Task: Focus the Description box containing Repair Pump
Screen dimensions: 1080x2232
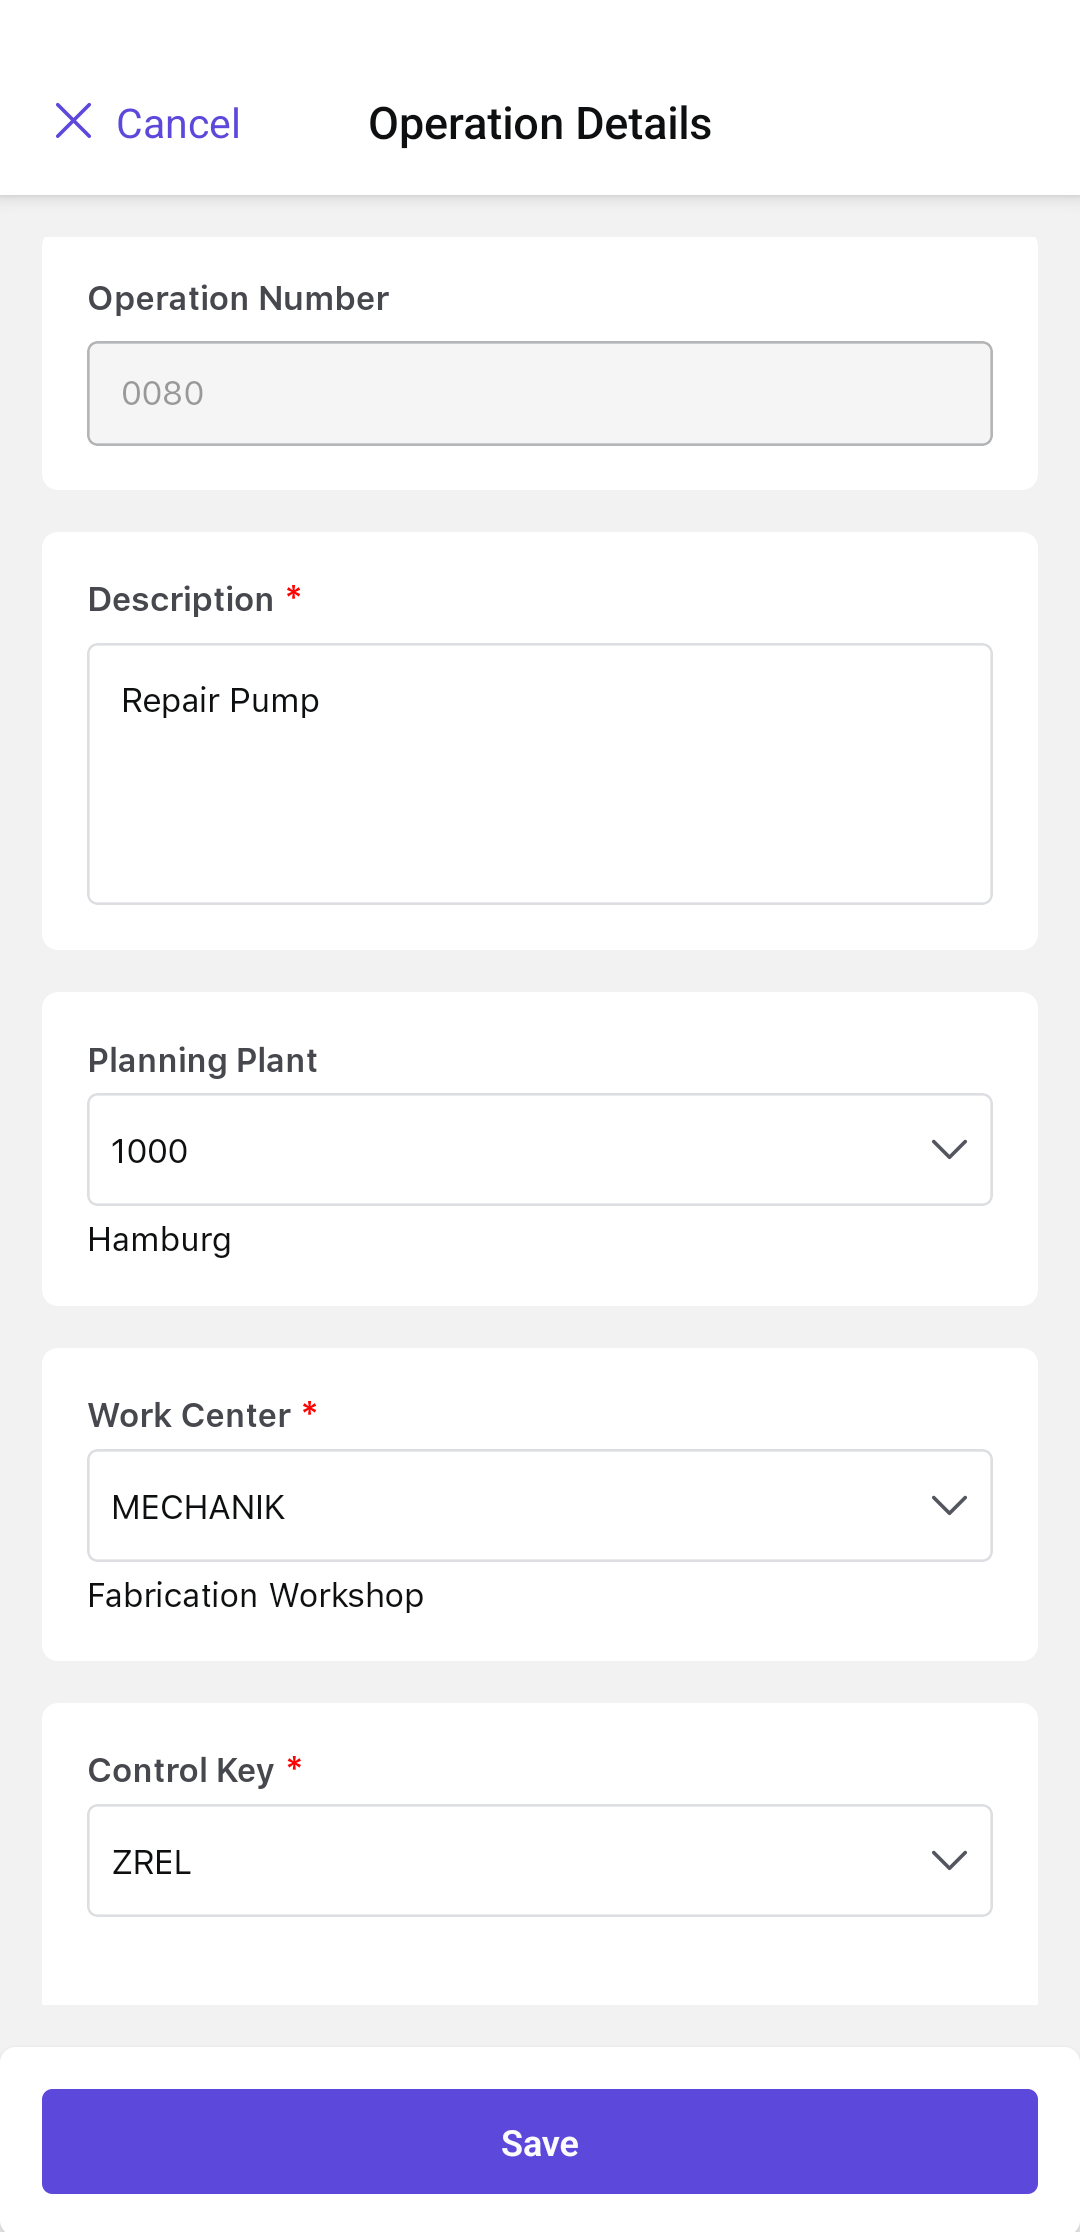Action: (540, 774)
